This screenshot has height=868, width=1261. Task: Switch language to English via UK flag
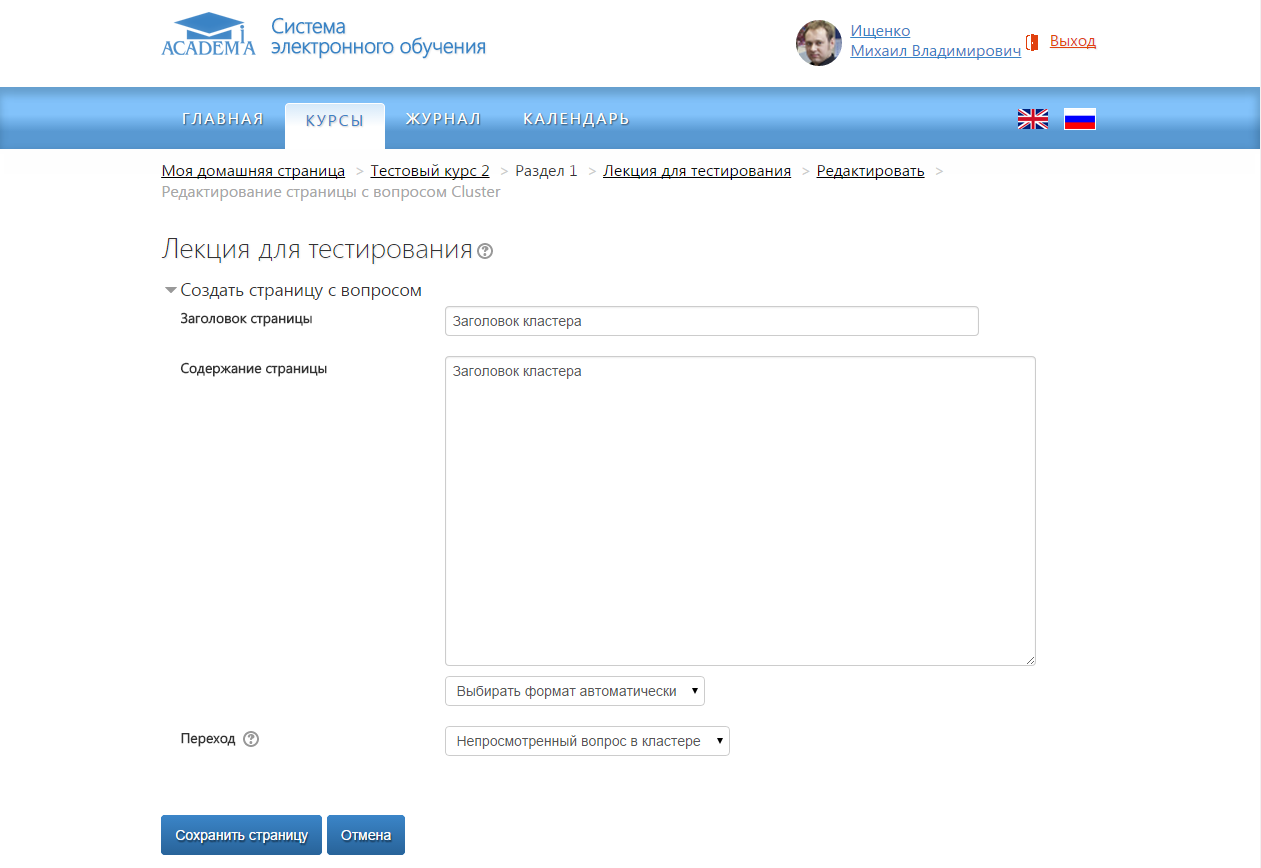(x=1032, y=119)
